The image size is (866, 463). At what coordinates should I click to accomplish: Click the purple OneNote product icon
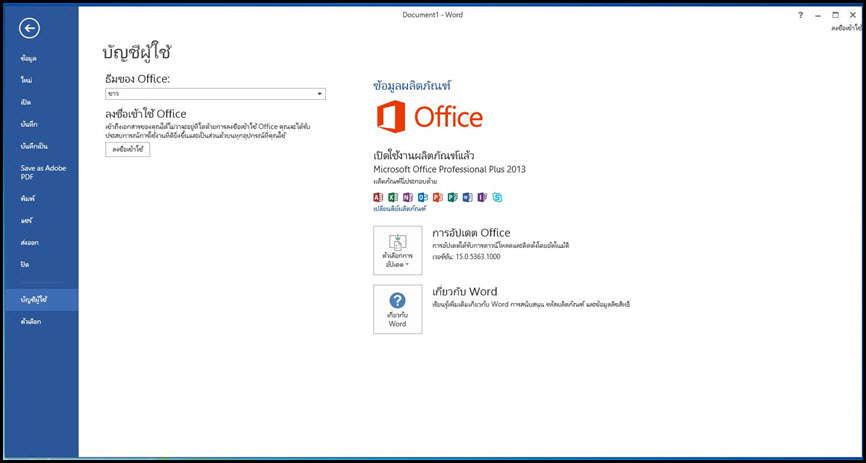pyautogui.click(x=408, y=197)
